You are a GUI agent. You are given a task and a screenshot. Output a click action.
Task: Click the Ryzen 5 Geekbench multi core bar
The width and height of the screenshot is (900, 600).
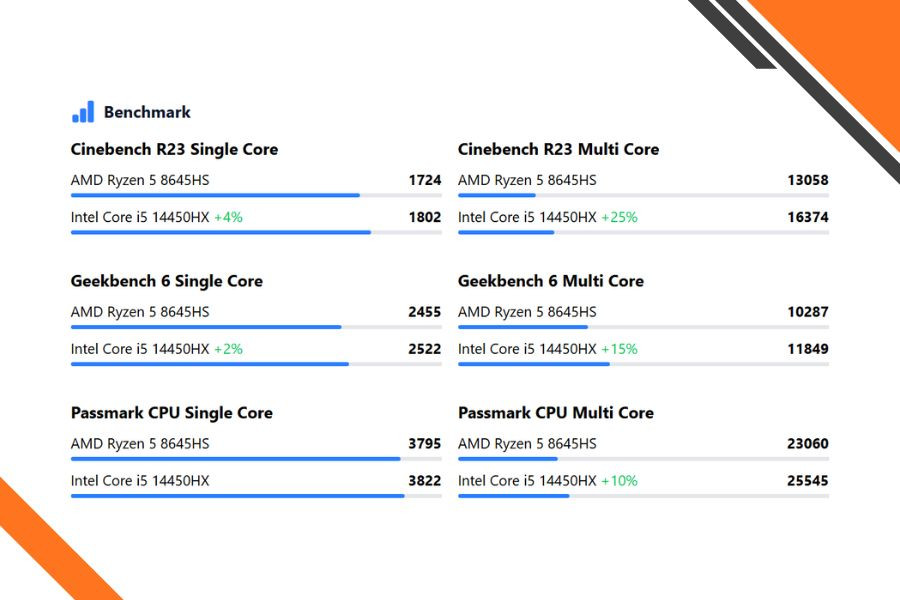(x=523, y=327)
